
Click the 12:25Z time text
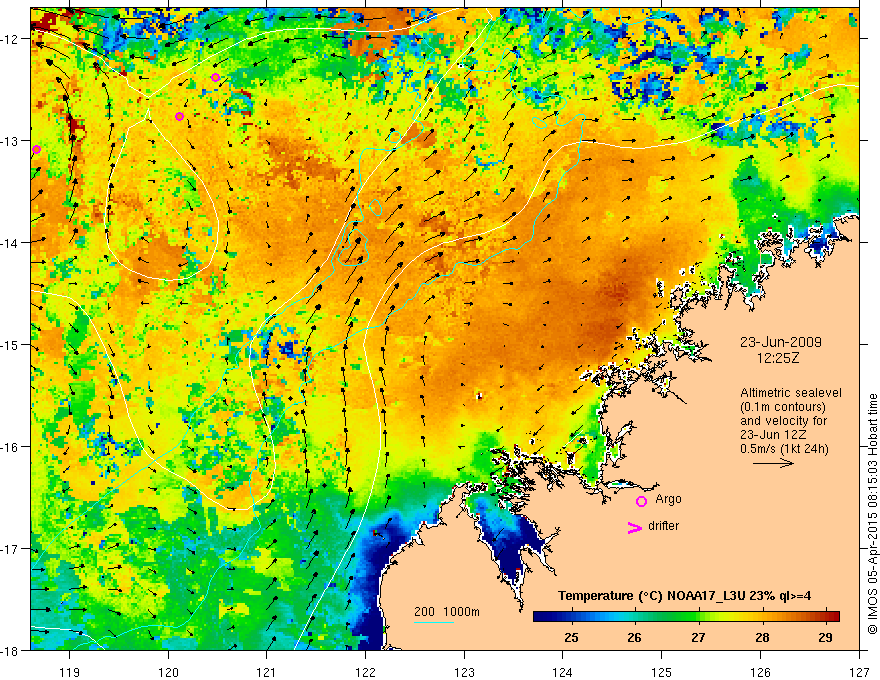[778, 357]
